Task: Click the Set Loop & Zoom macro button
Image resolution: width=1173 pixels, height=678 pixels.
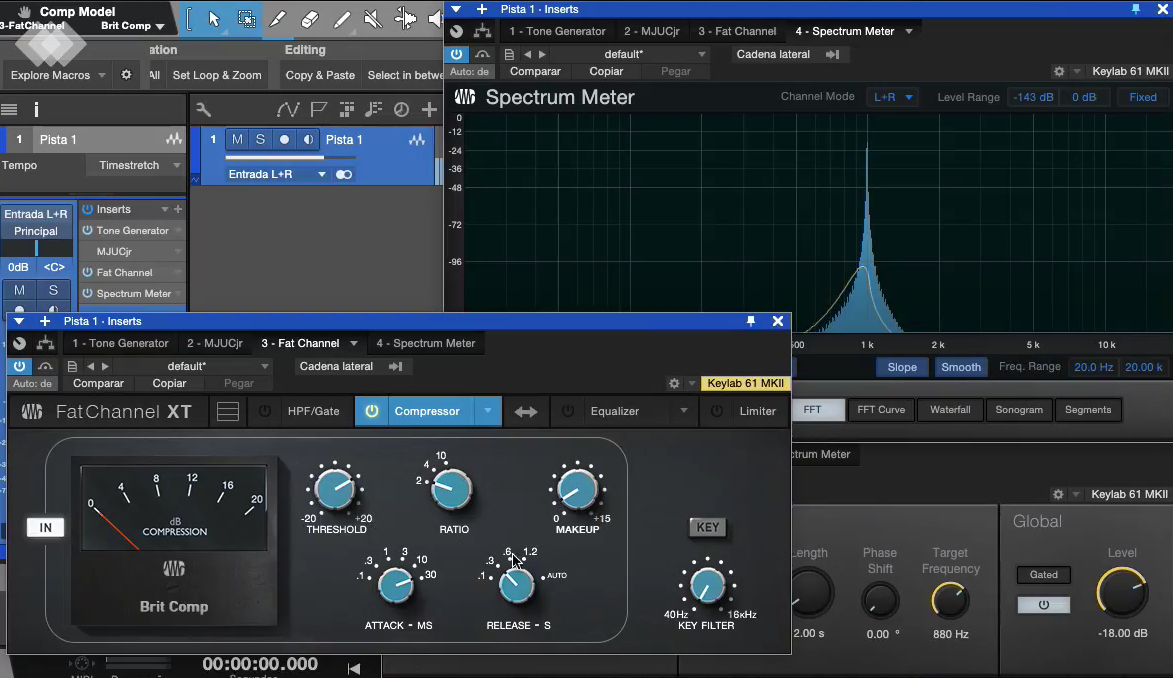Action: point(217,75)
